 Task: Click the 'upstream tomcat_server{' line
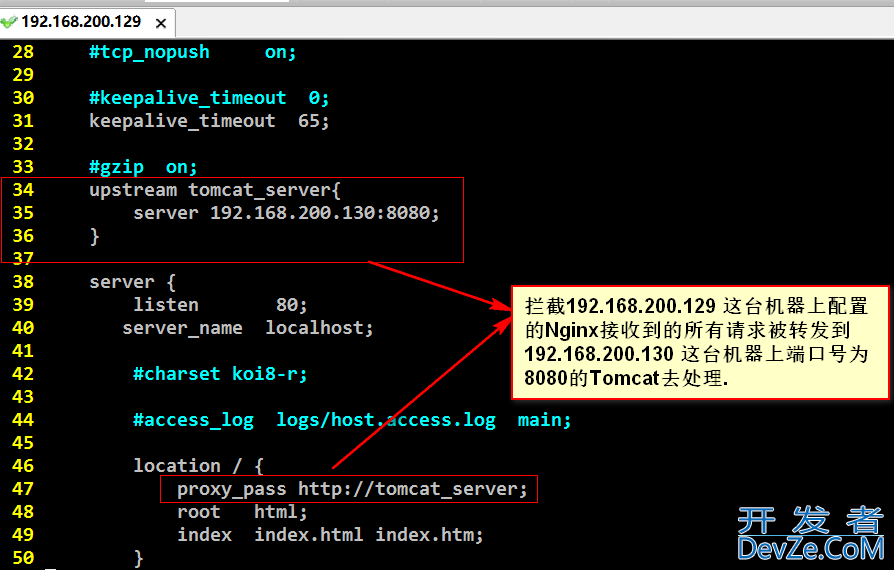click(x=215, y=190)
